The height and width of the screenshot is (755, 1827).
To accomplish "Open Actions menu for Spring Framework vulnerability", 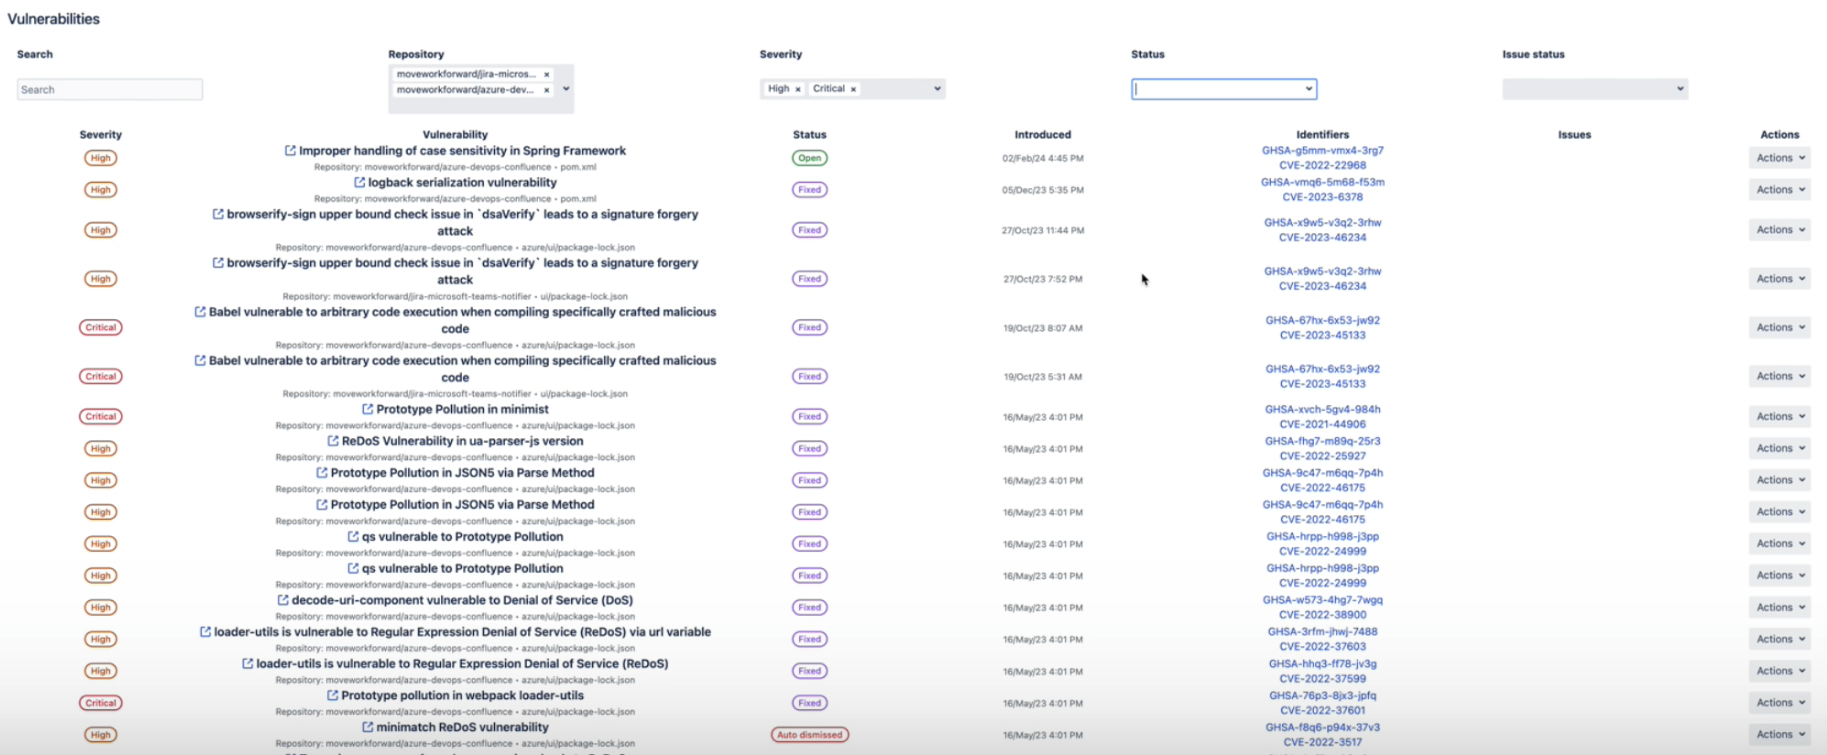I will [x=1779, y=158].
